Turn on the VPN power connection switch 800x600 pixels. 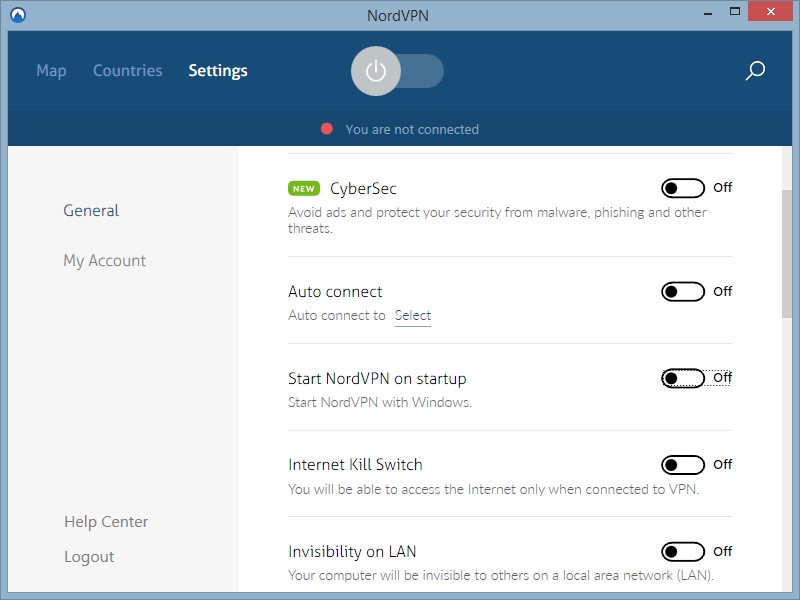click(x=397, y=71)
